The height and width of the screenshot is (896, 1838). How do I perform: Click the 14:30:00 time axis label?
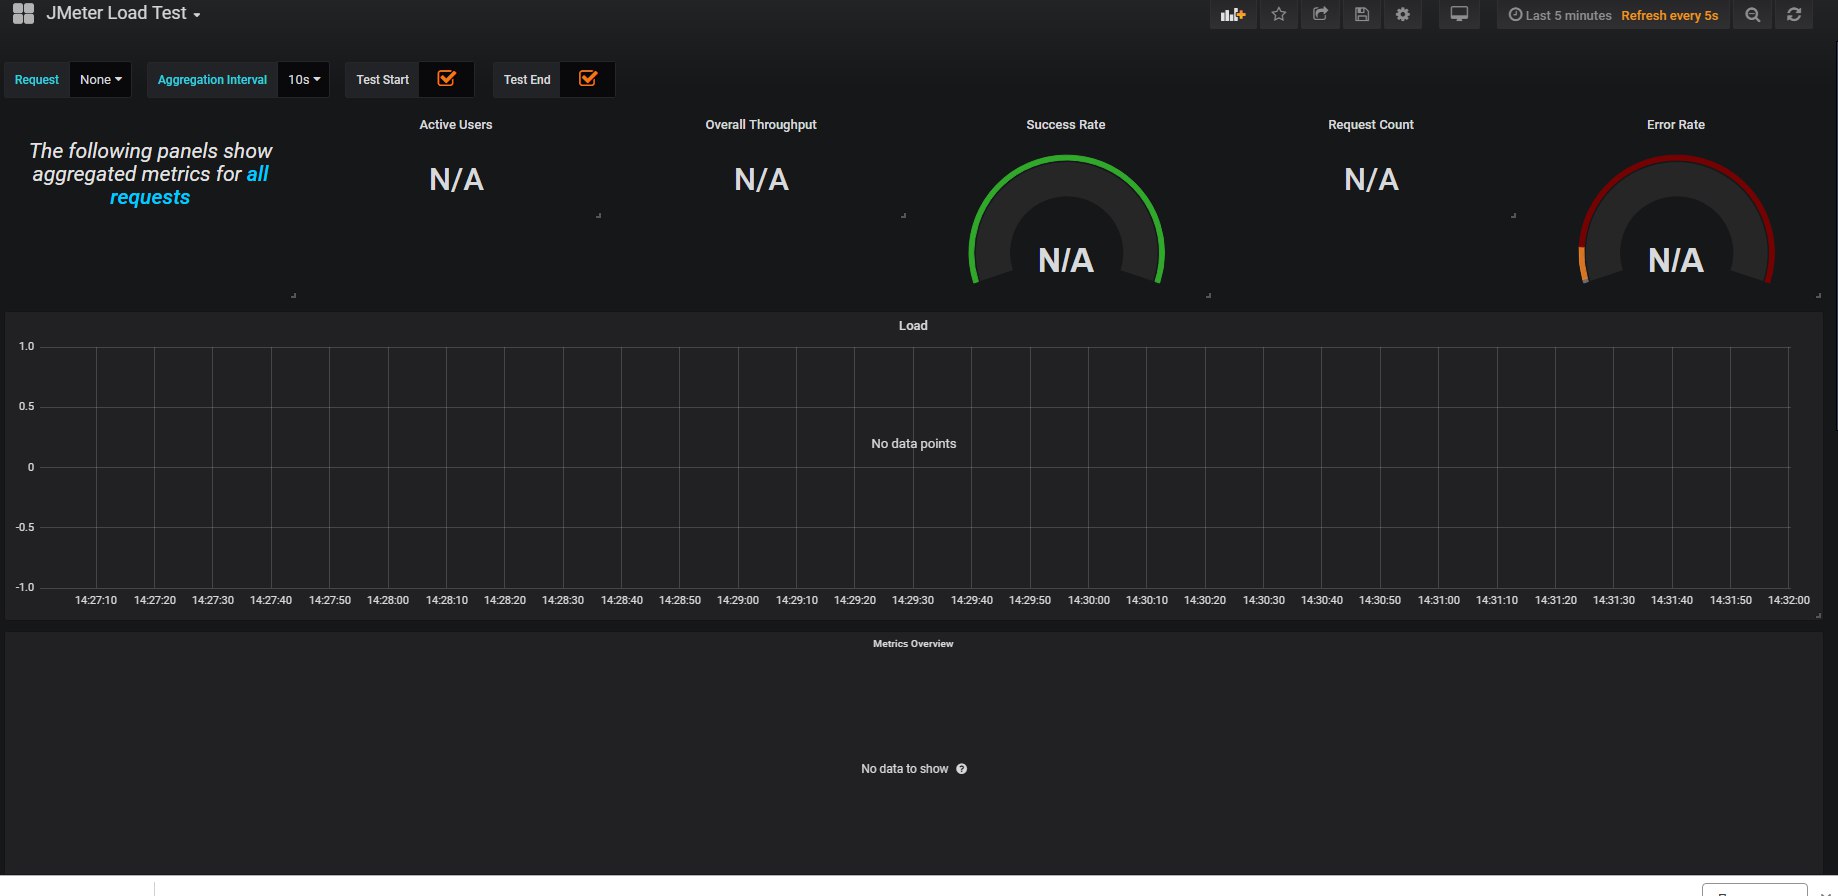click(x=1089, y=601)
